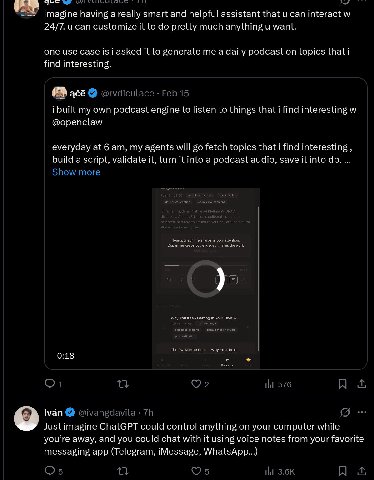Bookmark Iván's ChatGPT post

tap(342, 471)
